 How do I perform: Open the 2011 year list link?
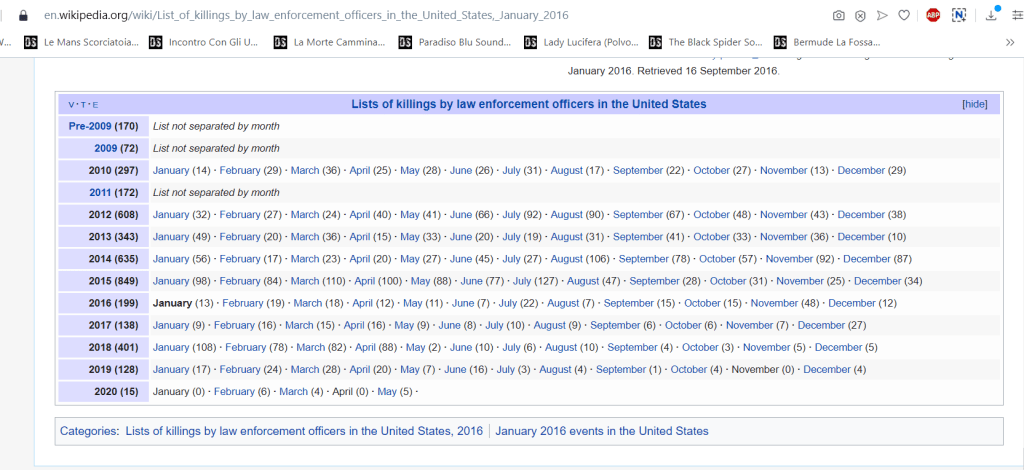[x=100, y=192]
